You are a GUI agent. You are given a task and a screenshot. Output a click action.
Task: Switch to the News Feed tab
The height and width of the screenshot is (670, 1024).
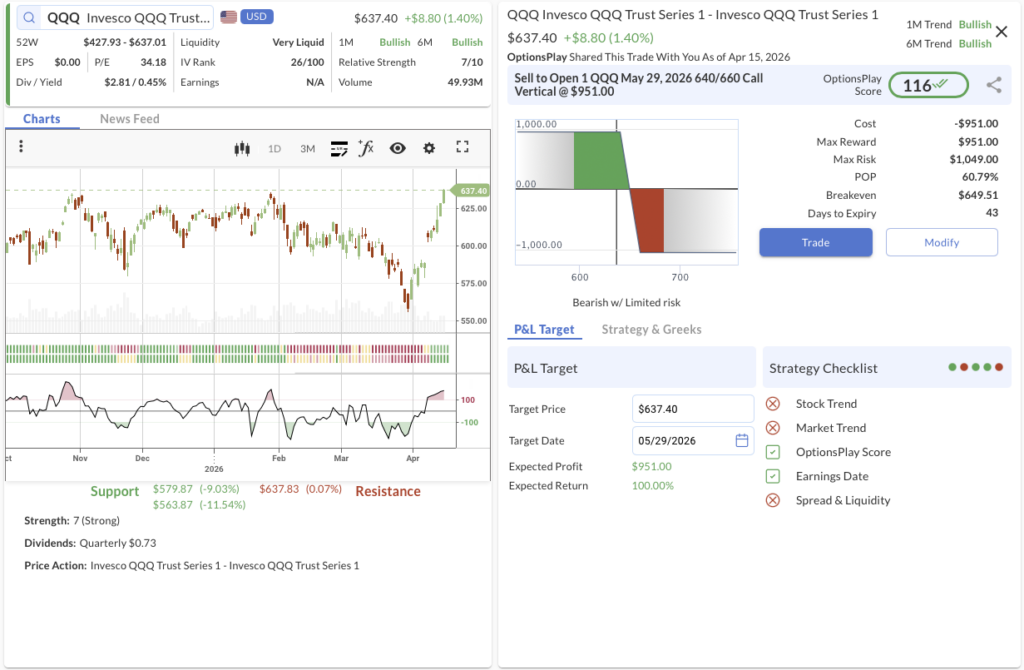[129, 119]
